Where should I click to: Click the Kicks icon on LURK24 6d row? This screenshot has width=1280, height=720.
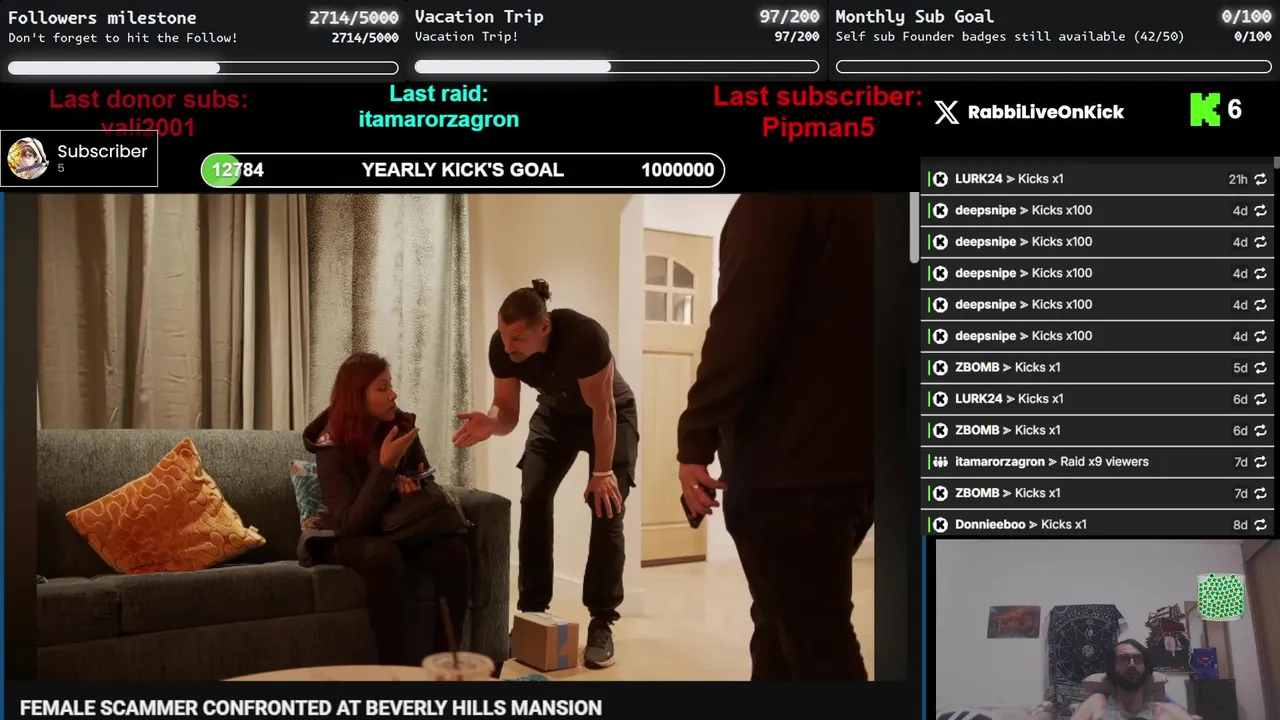940,399
